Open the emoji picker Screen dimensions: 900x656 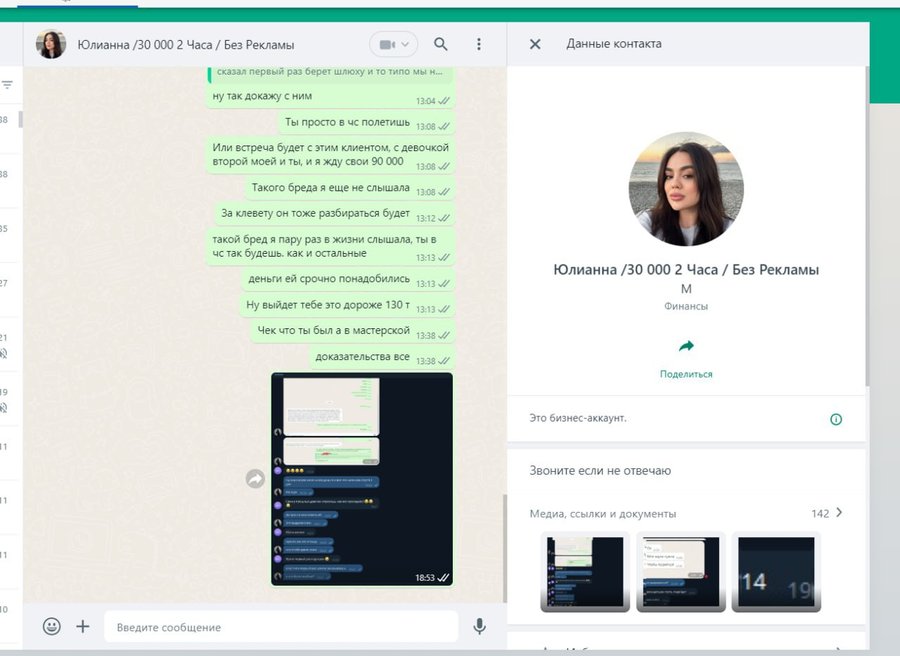pos(52,626)
